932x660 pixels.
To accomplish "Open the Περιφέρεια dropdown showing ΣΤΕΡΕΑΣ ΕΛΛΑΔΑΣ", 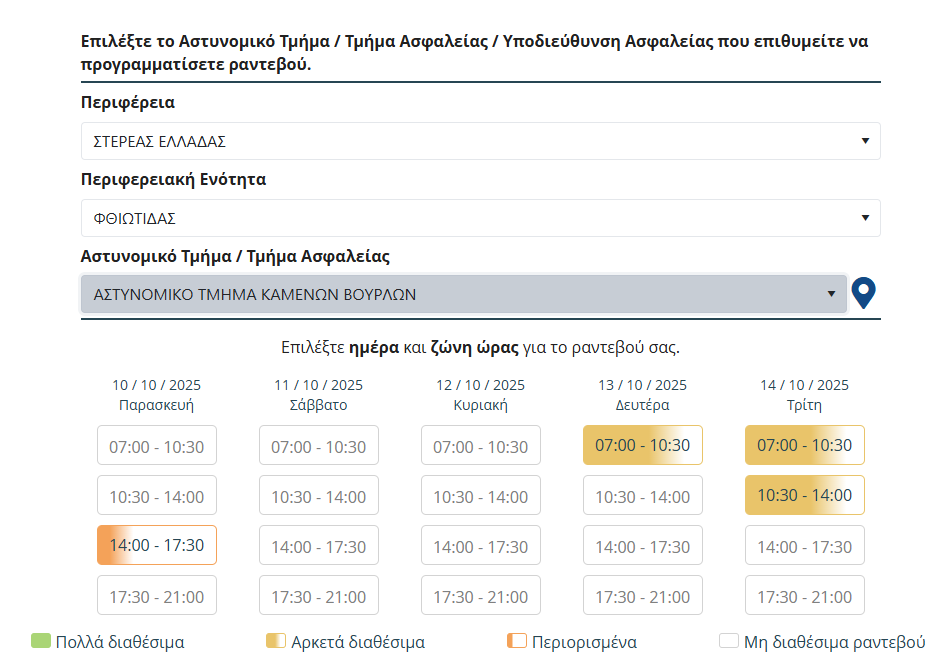I will click(480, 141).
